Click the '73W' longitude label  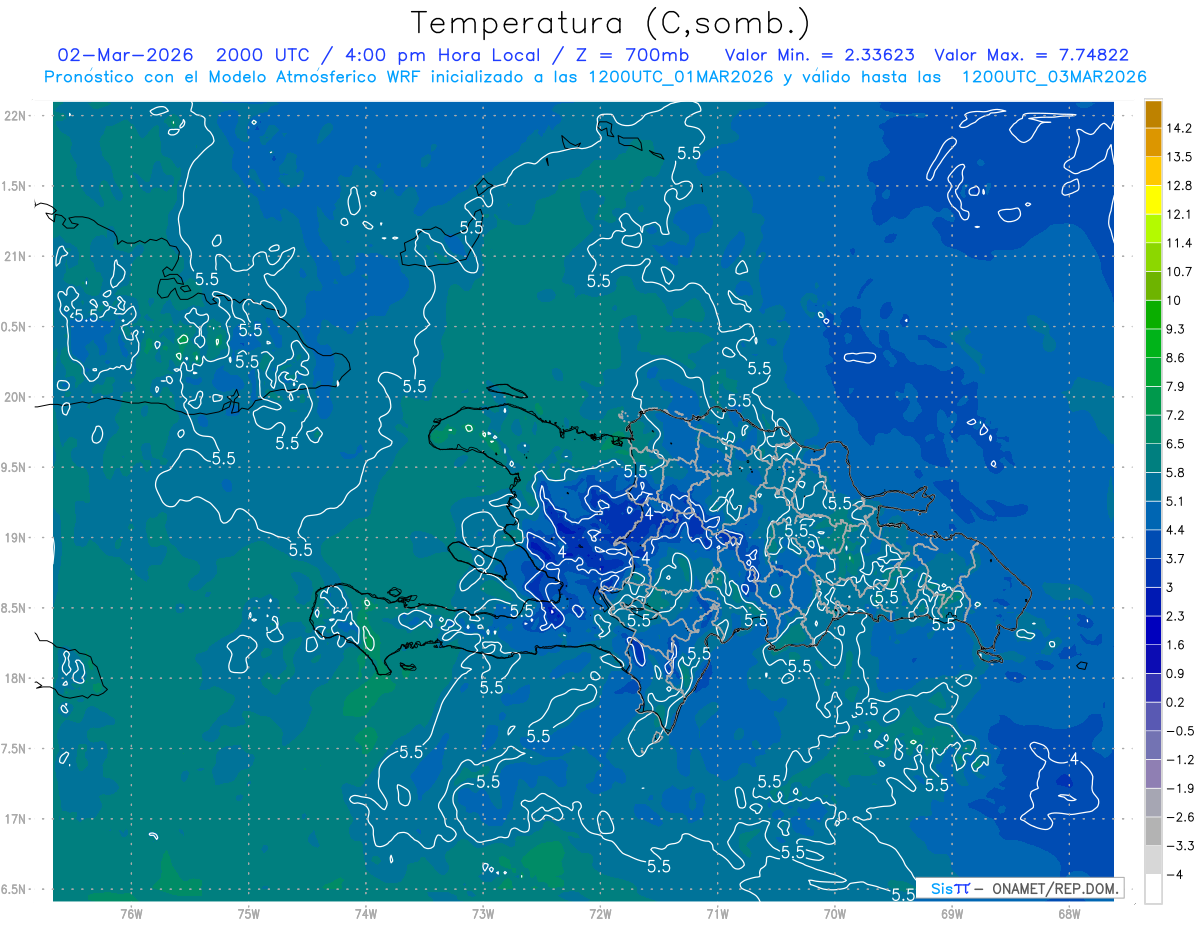point(483,912)
